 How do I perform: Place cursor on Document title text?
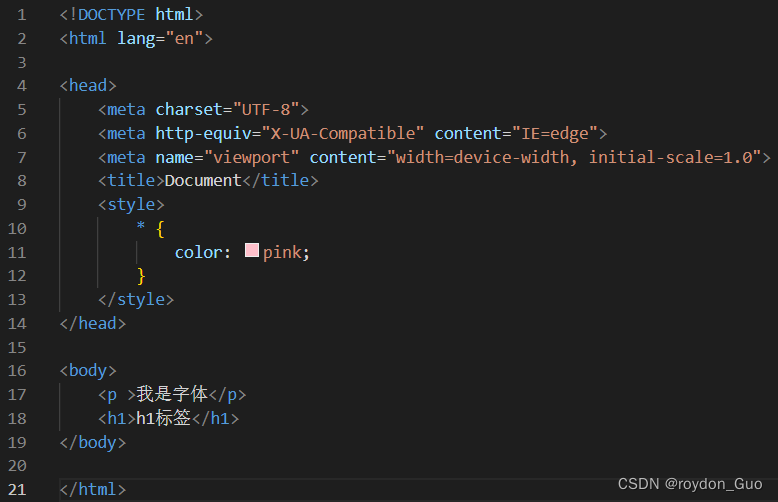(x=203, y=181)
